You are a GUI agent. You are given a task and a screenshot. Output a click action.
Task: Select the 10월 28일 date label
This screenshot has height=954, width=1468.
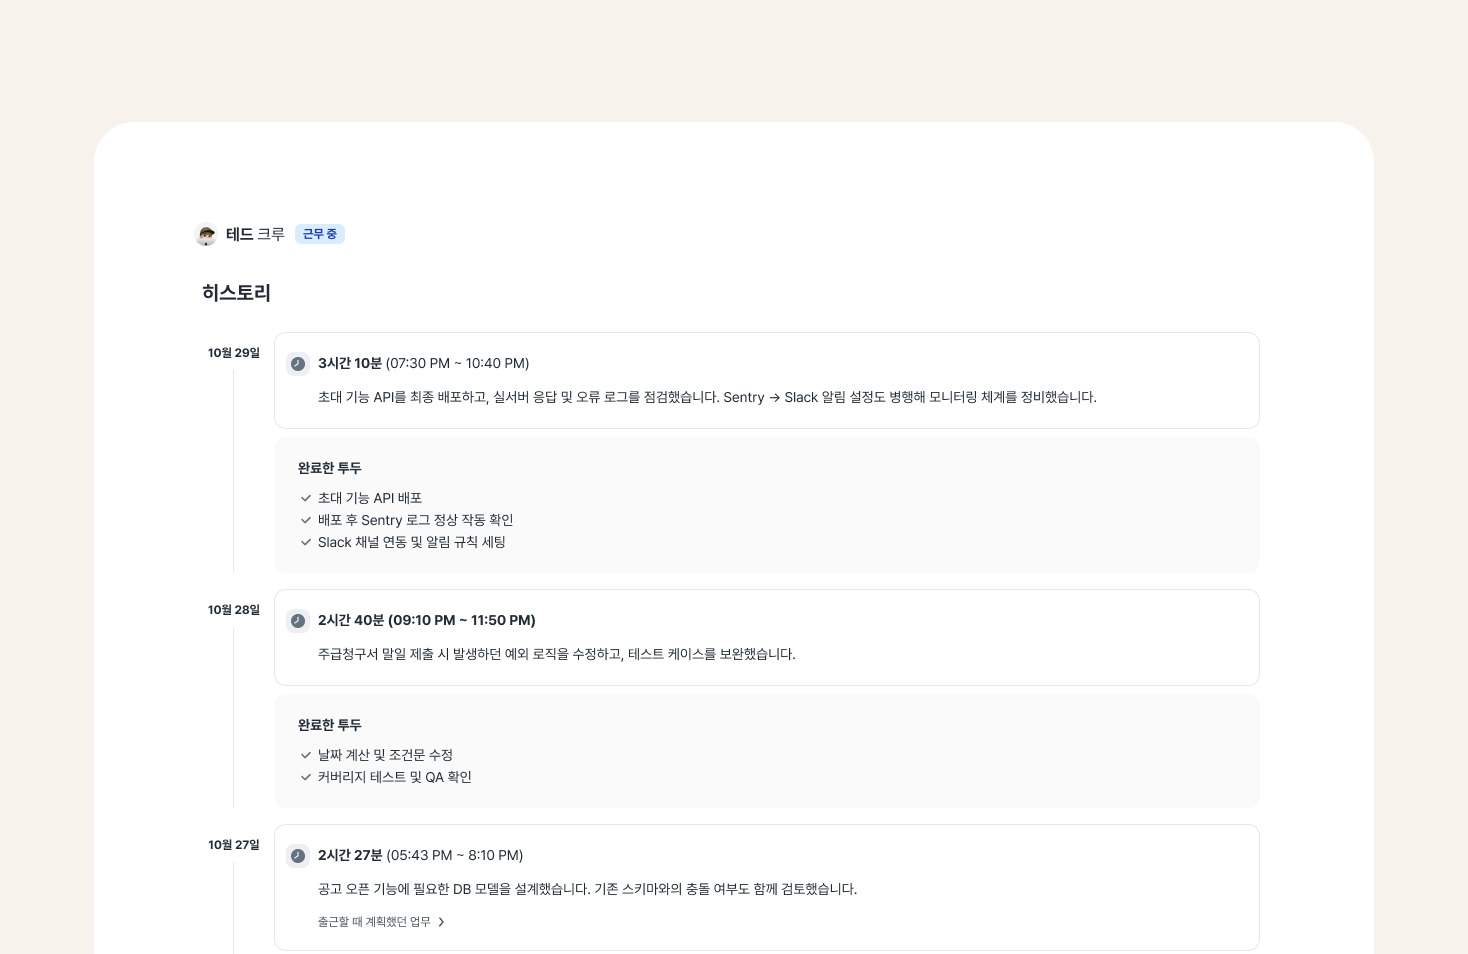(x=234, y=610)
